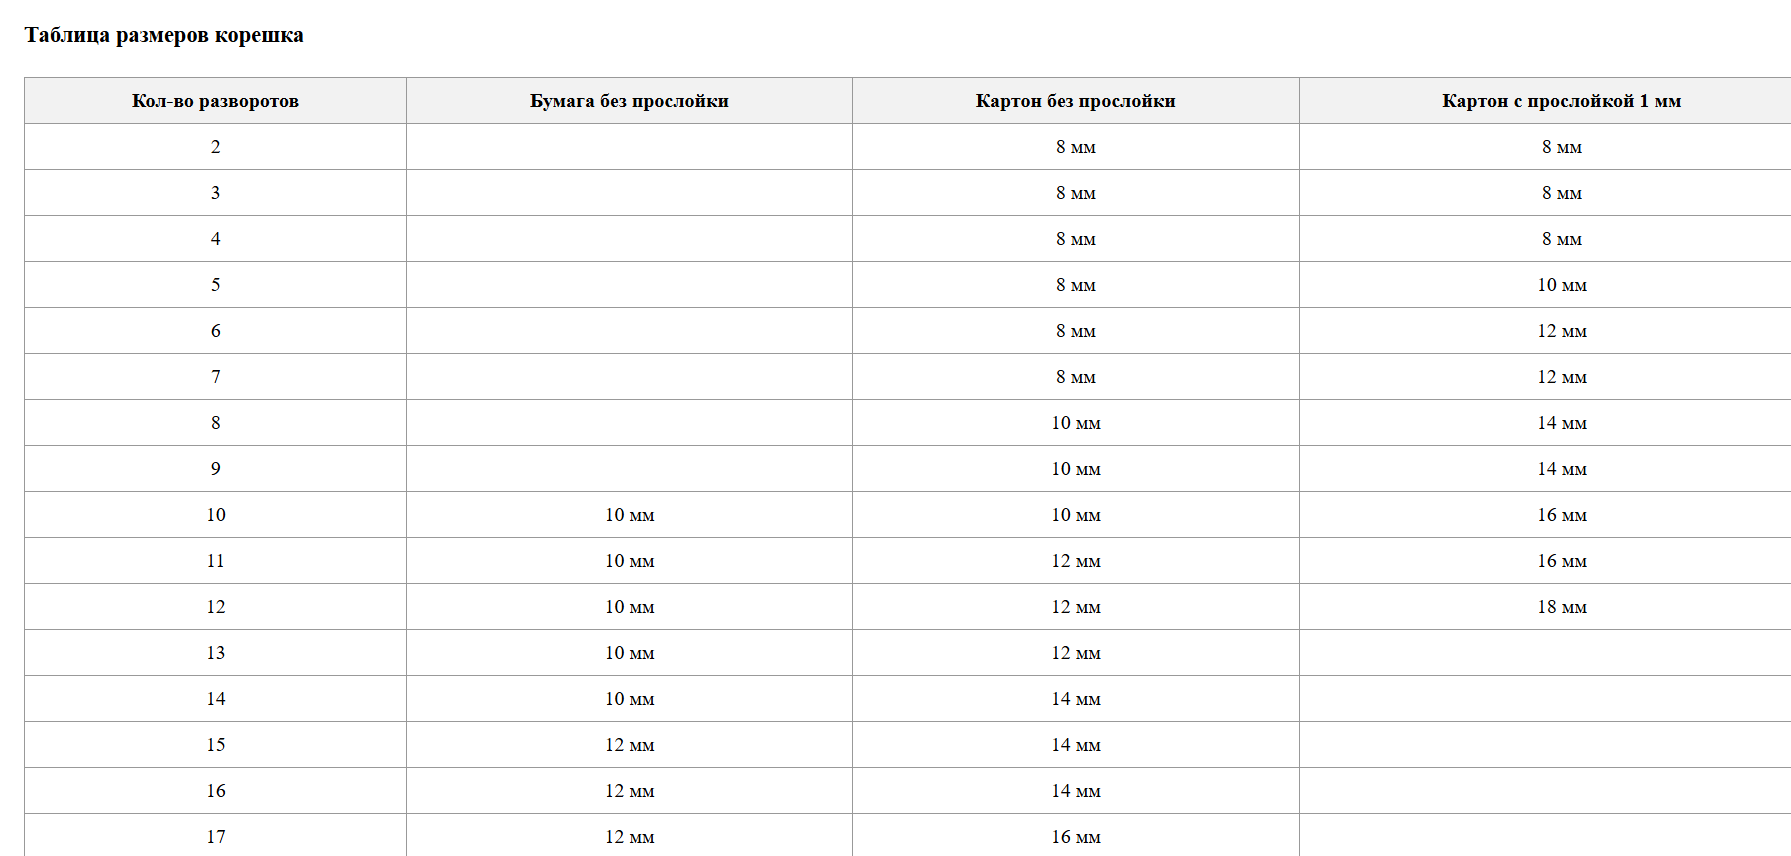Select the 'Картон без прослойки' value in row 14
1791x856 pixels.
point(1075,699)
